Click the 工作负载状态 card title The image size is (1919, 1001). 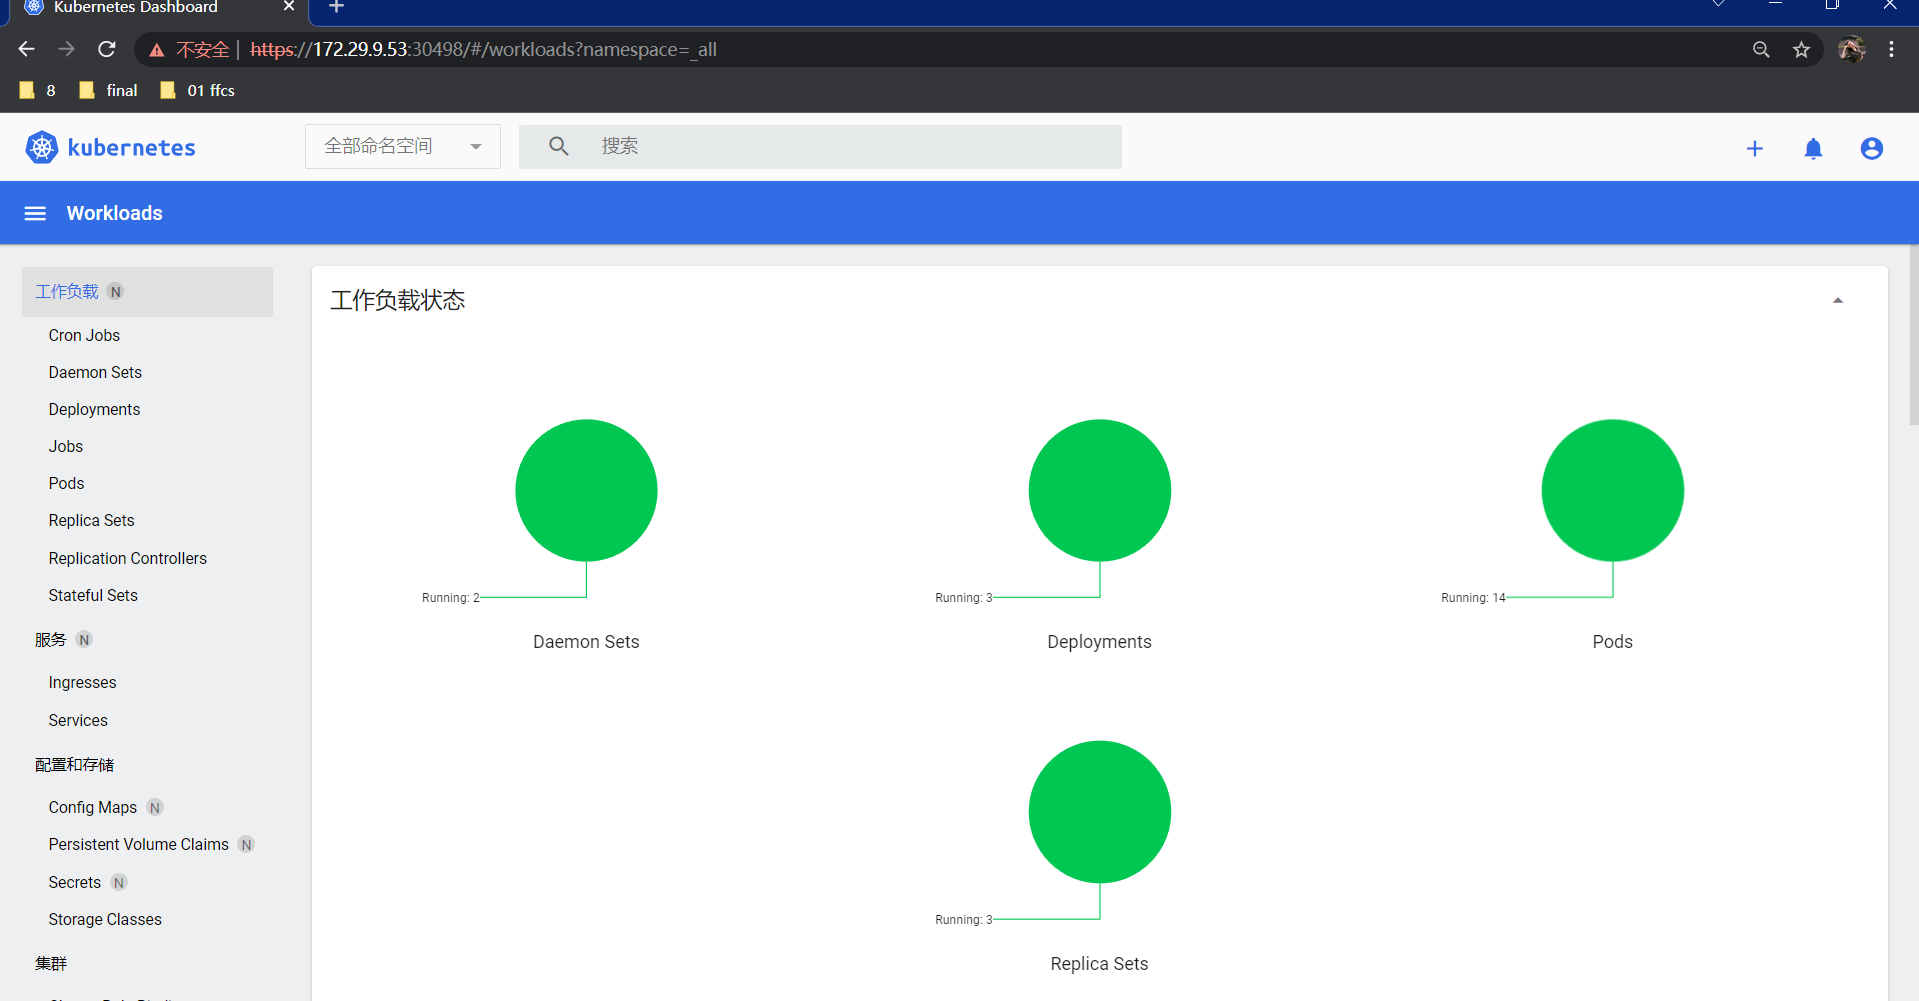pyautogui.click(x=398, y=300)
